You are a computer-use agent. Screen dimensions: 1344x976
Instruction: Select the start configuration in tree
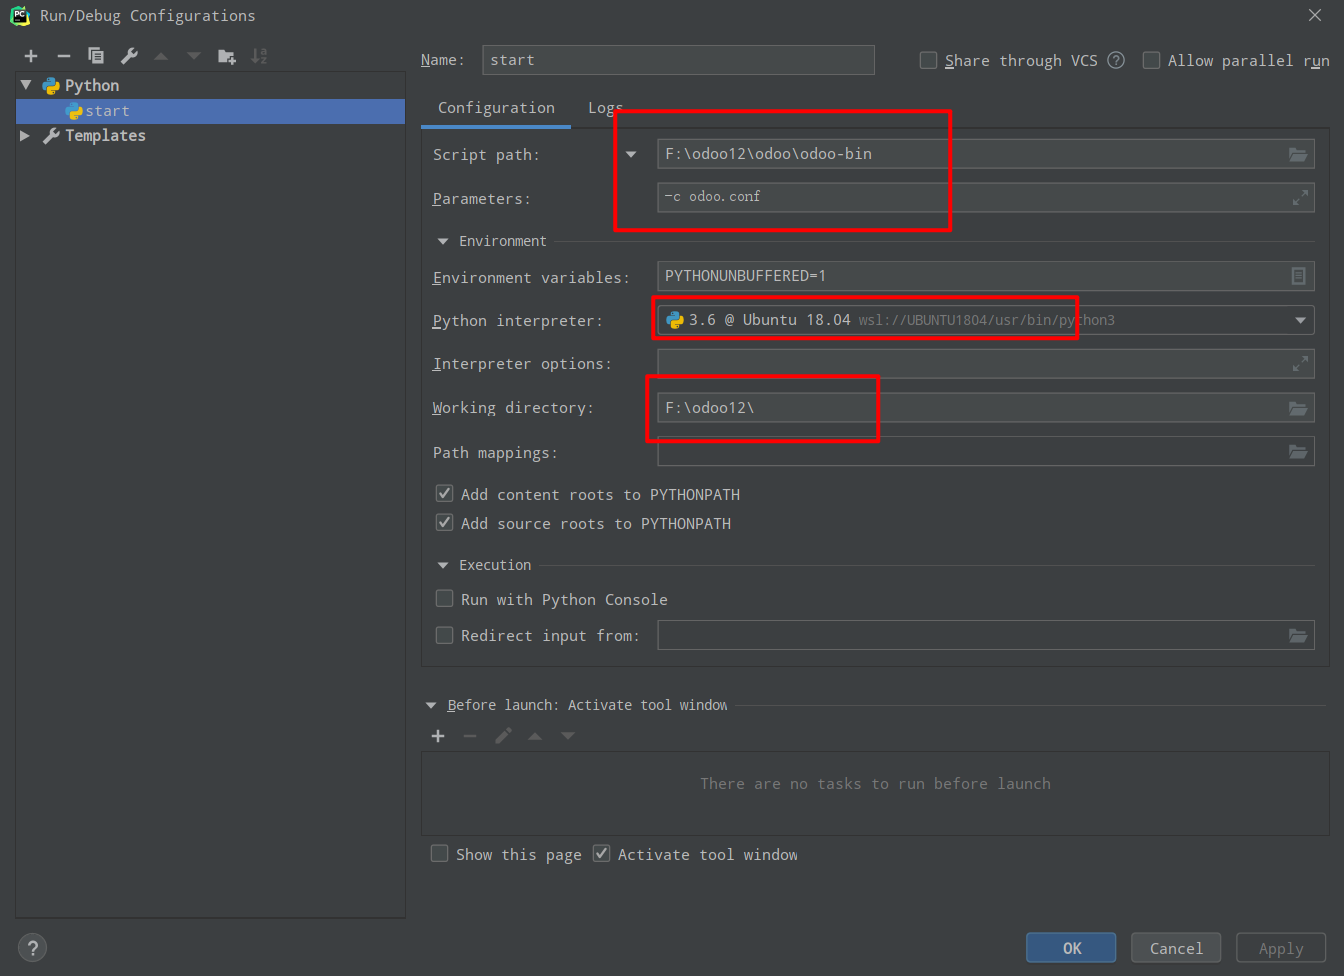[x=210, y=111]
